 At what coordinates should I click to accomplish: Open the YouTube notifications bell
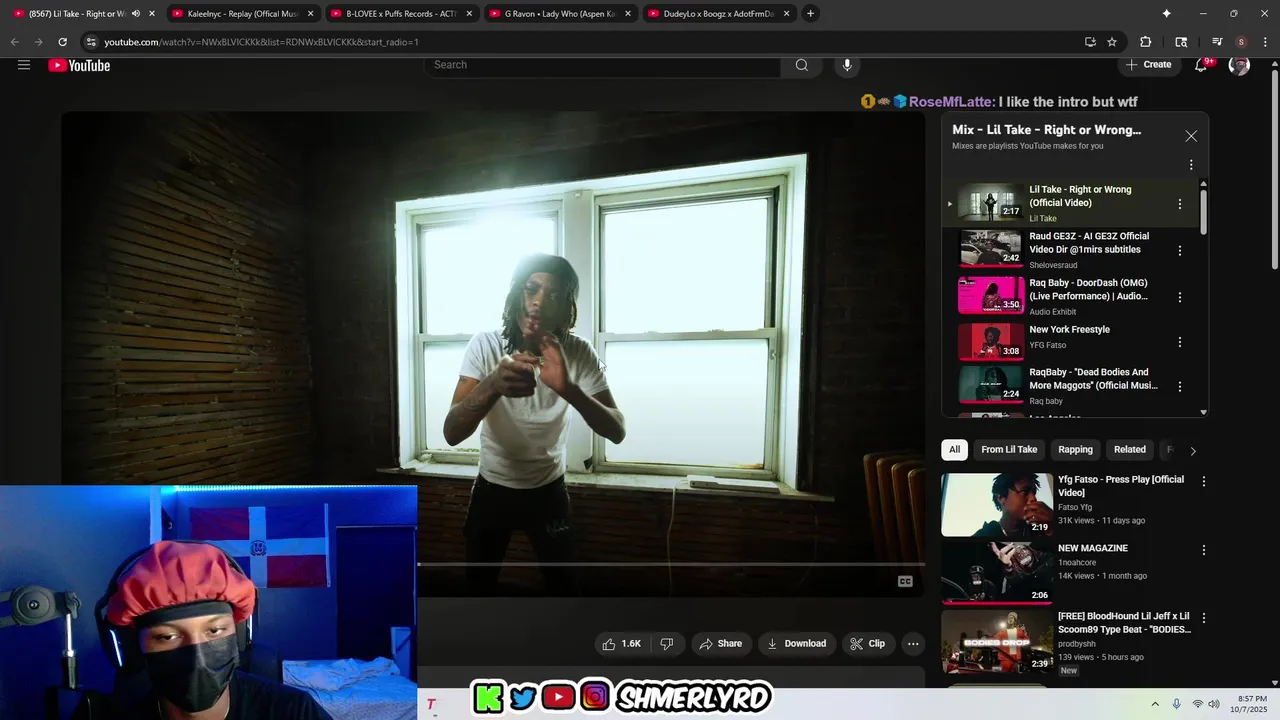point(1202,65)
